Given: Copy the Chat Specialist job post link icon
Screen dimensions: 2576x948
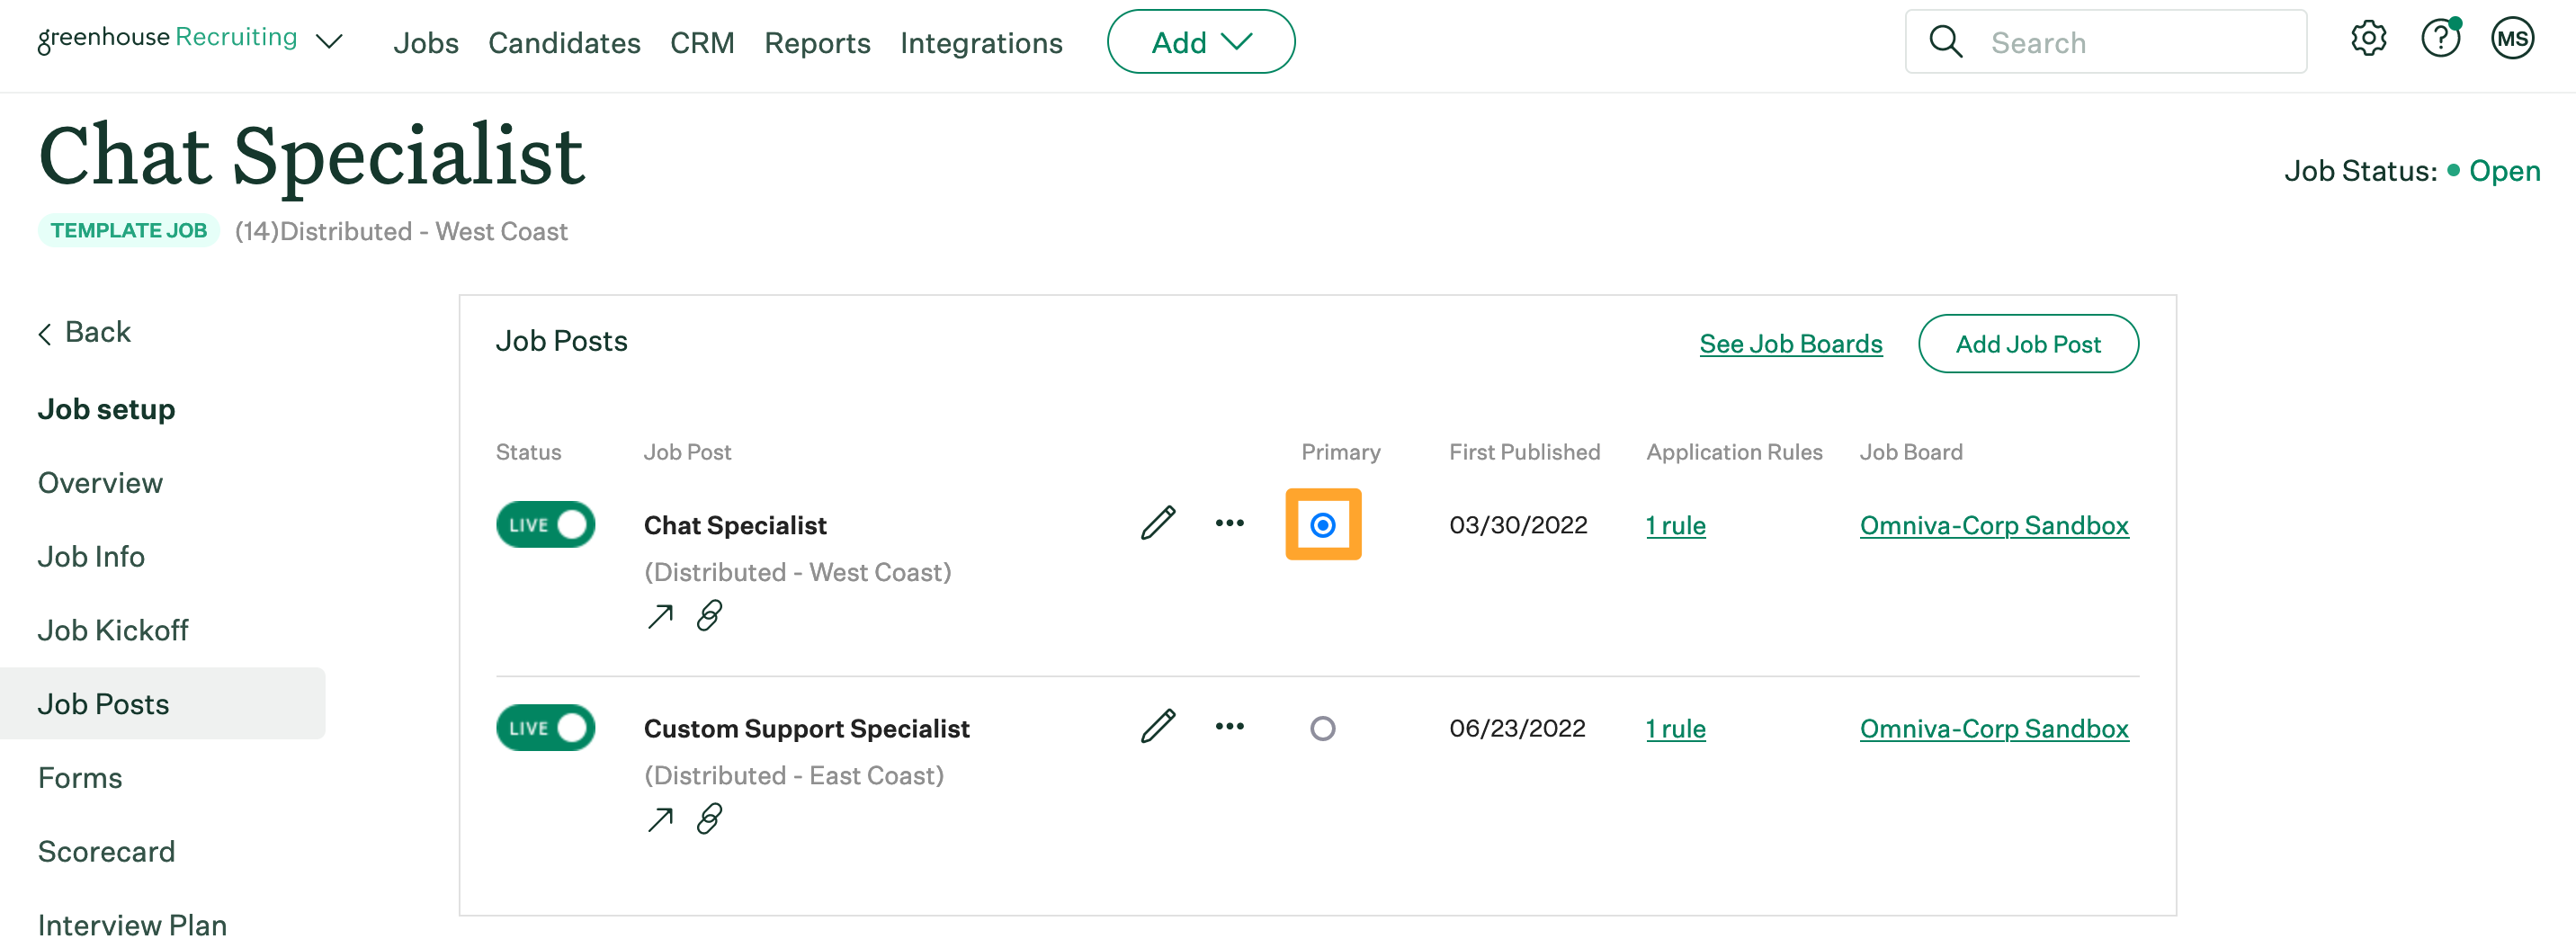Looking at the screenshot, I should 709,617.
